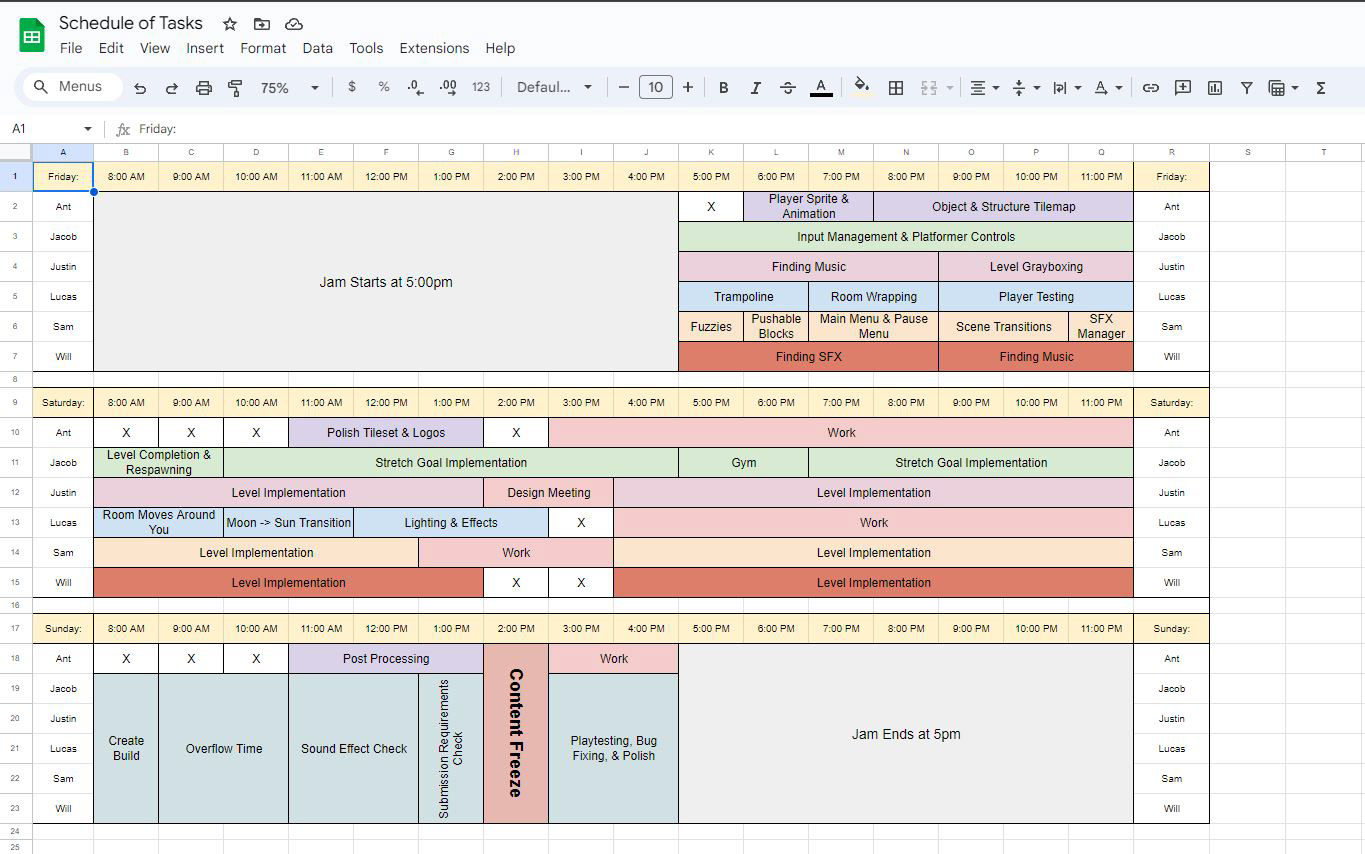Open the Help menu
The height and width of the screenshot is (854, 1365).
500,48
